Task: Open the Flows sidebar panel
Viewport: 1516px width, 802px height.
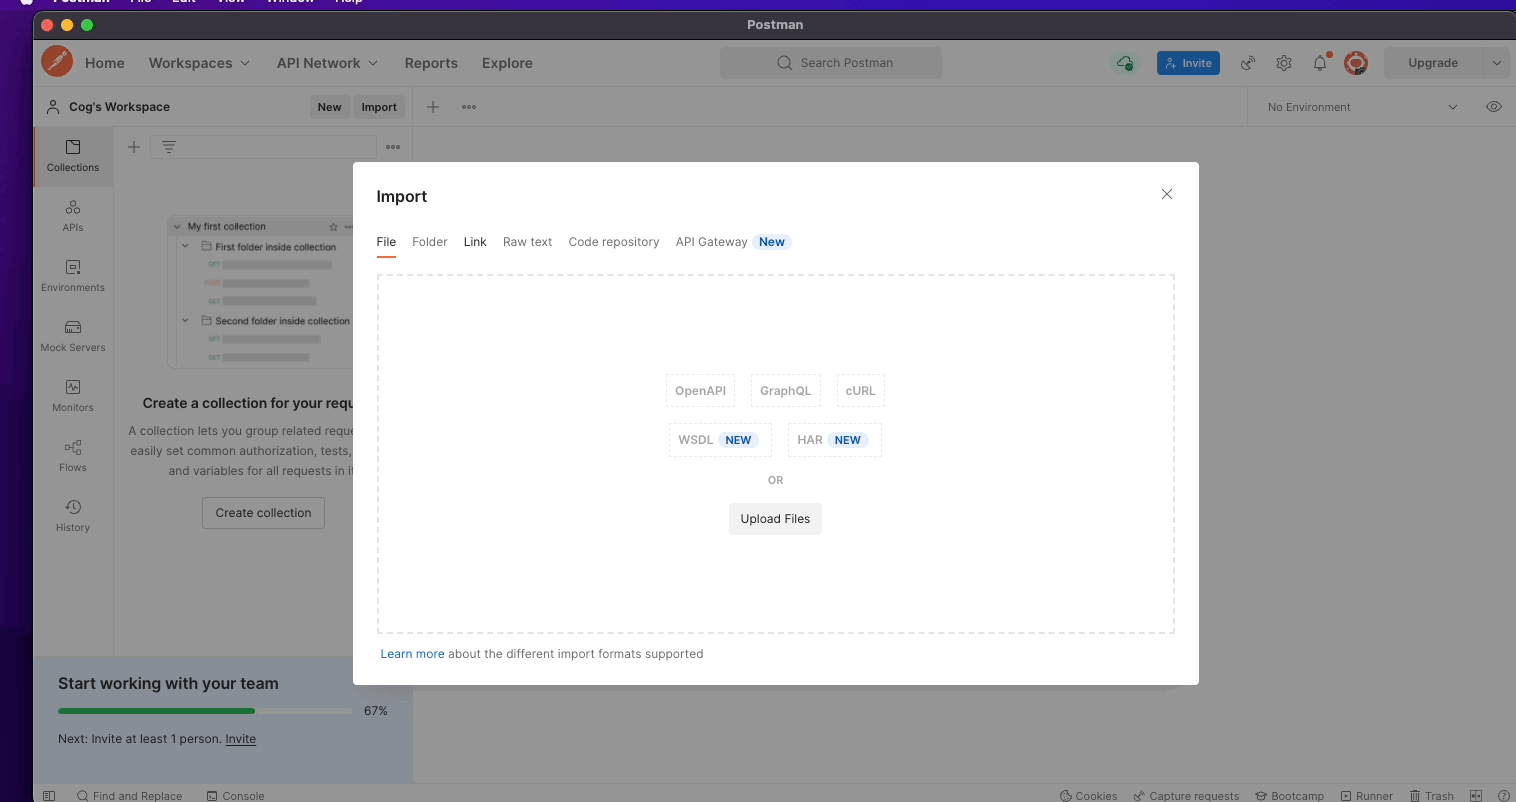Action: click(x=72, y=456)
